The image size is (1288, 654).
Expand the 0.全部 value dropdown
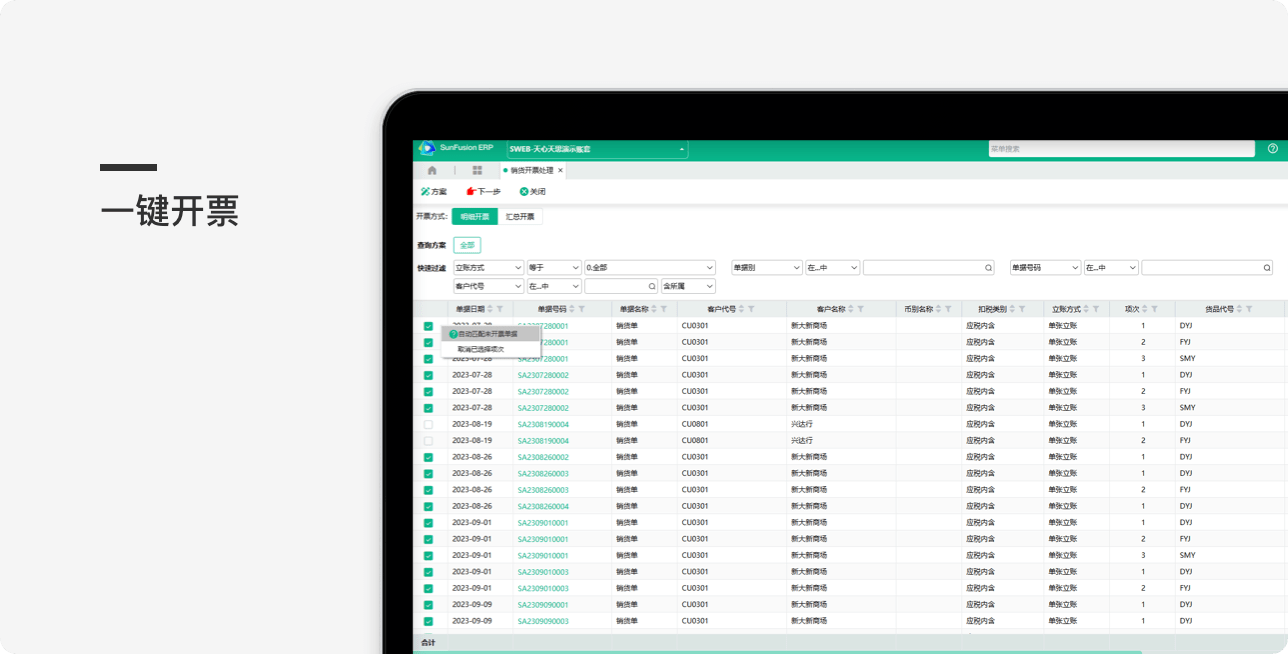[709, 268]
